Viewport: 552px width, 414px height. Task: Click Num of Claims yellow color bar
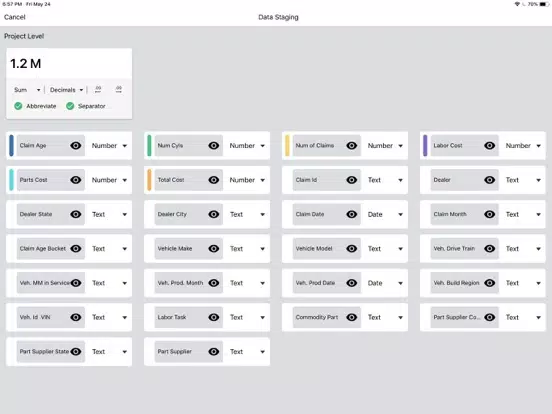[x=287, y=145]
